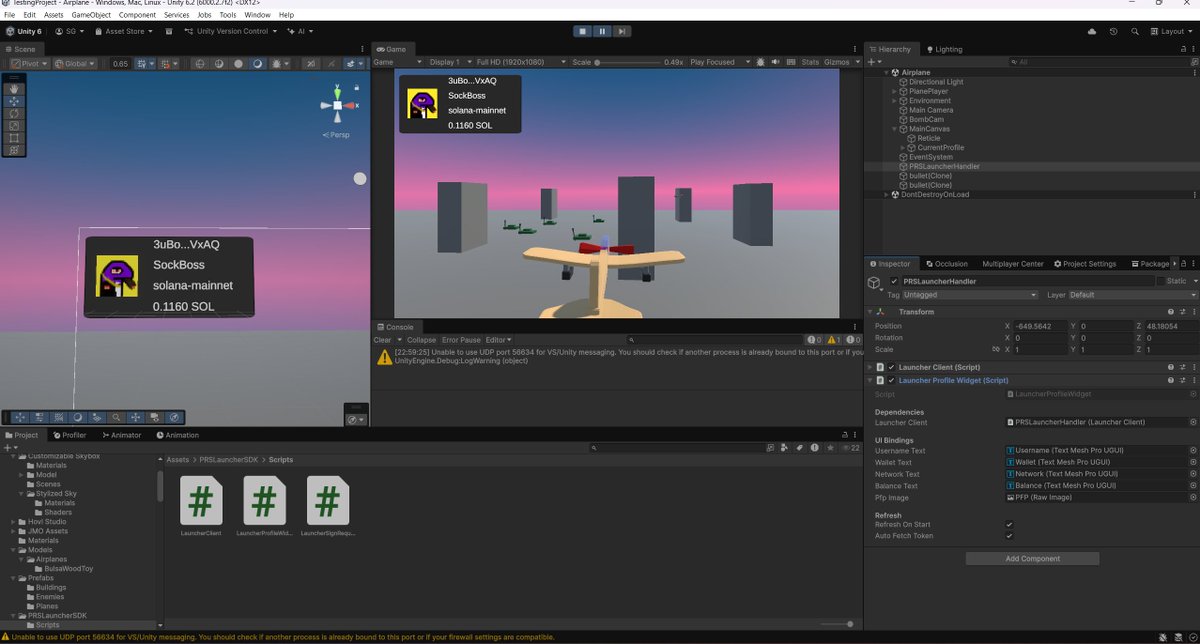1200x644 pixels.
Task: Toggle warning count filter in Console
Action: (x=835, y=340)
